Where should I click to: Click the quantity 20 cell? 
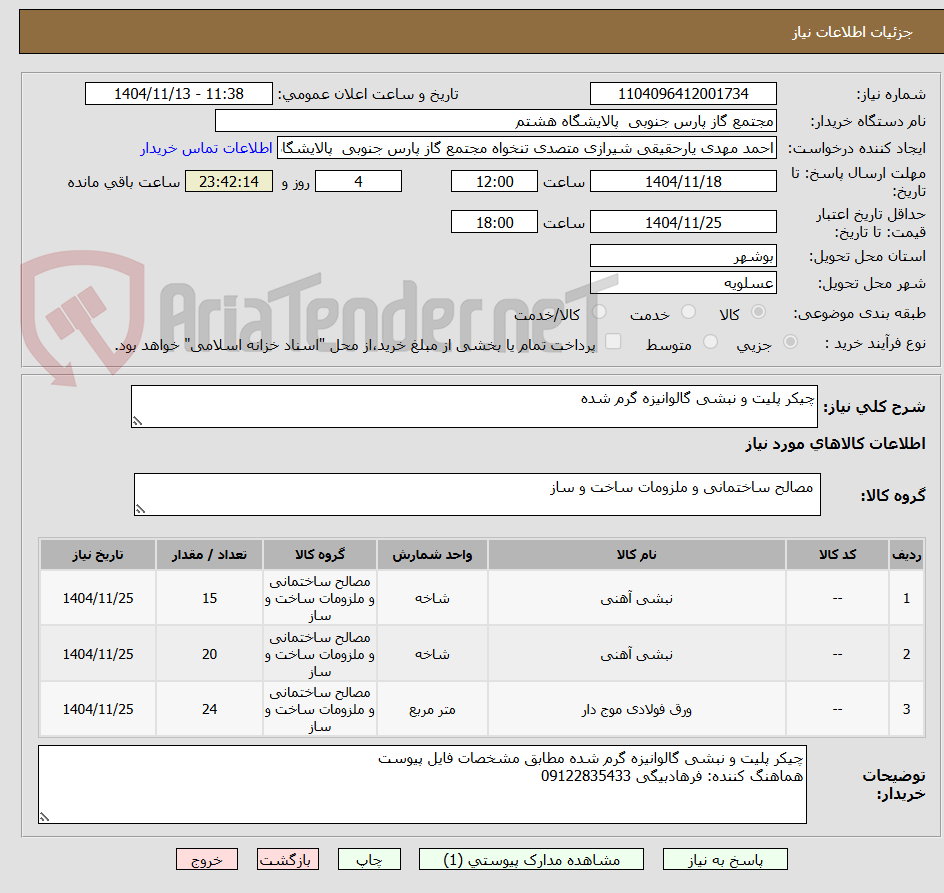[210, 655]
